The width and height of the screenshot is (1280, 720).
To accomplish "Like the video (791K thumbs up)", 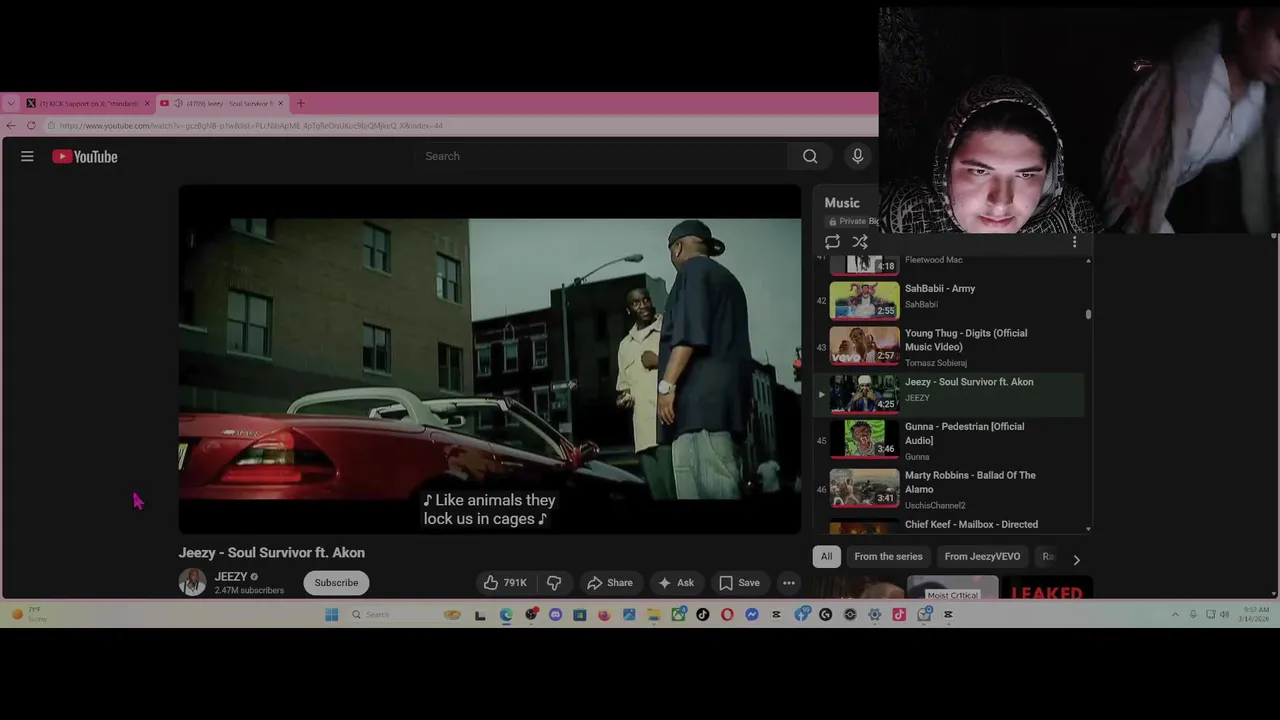I will [505, 583].
